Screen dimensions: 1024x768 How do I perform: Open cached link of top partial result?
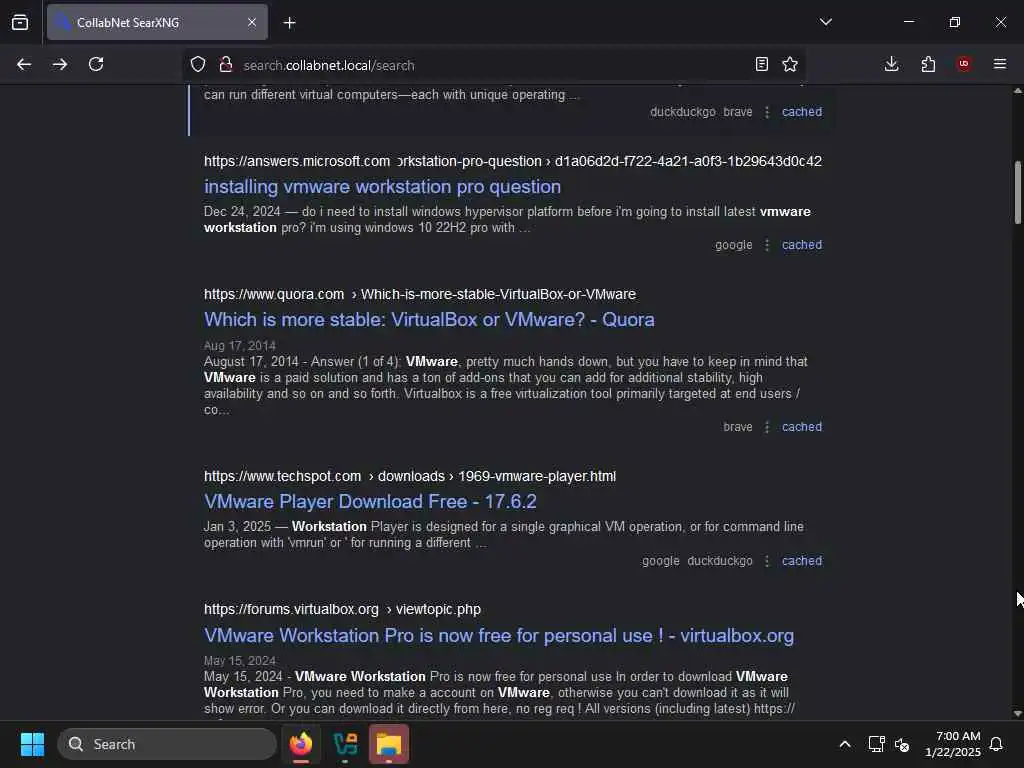click(802, 112)
